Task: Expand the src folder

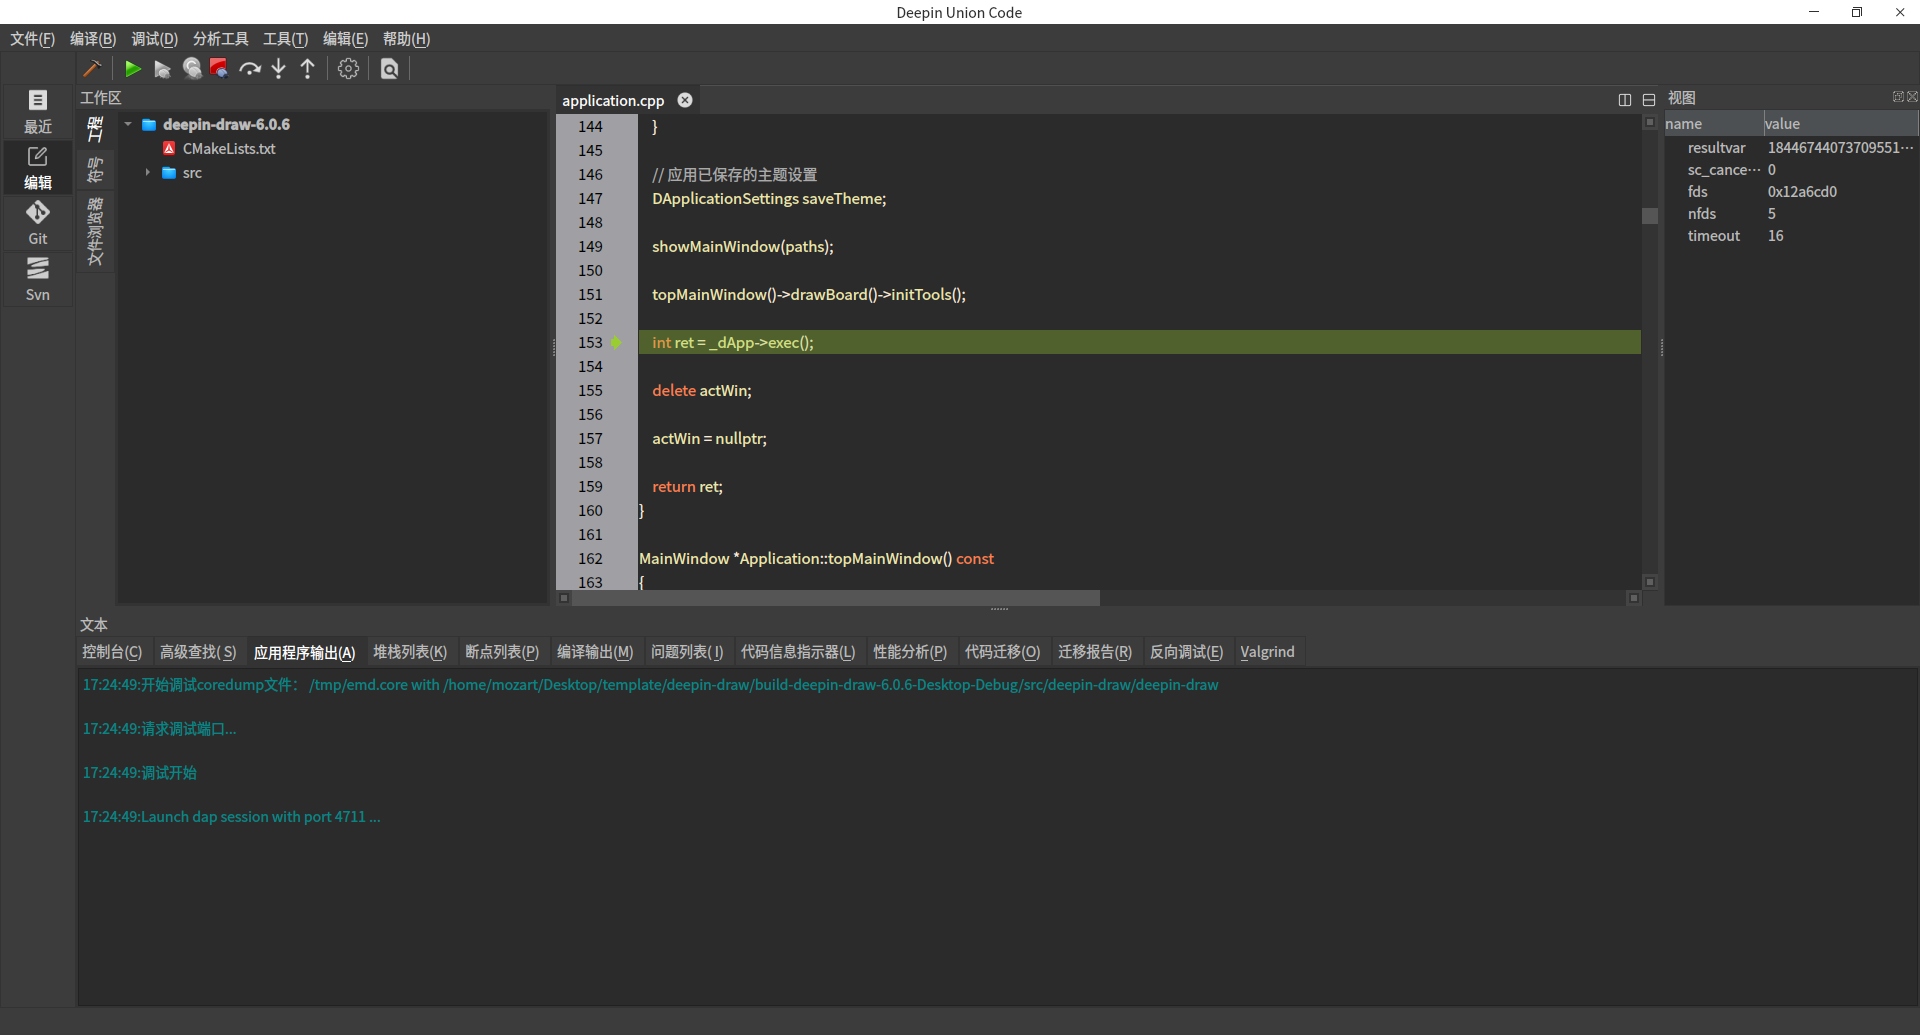Action: pyautogui.click(x=148, y=172)
